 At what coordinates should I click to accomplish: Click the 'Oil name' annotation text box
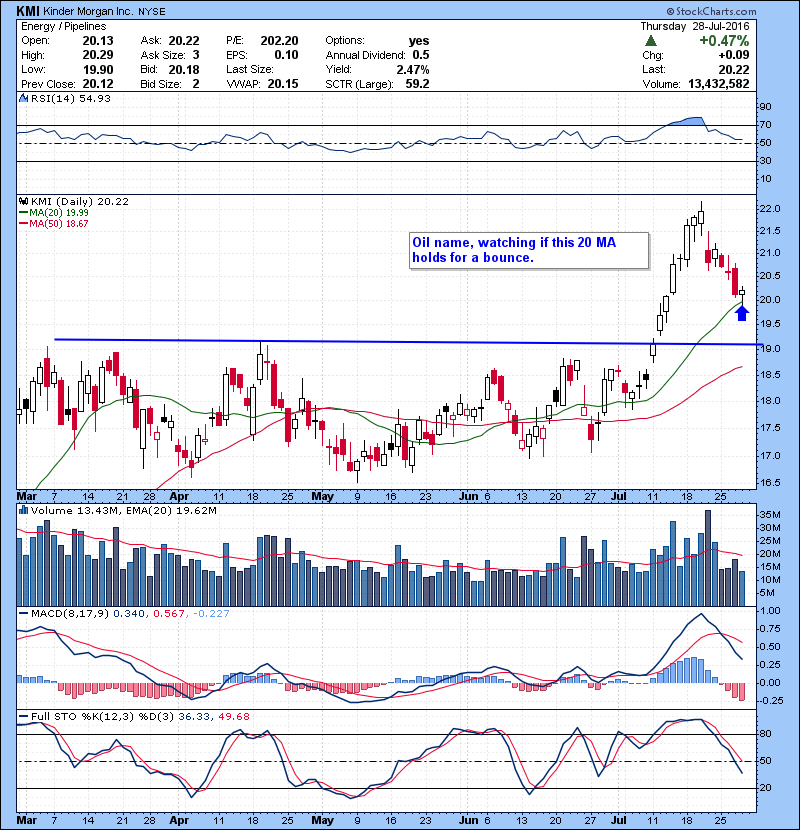526,251
